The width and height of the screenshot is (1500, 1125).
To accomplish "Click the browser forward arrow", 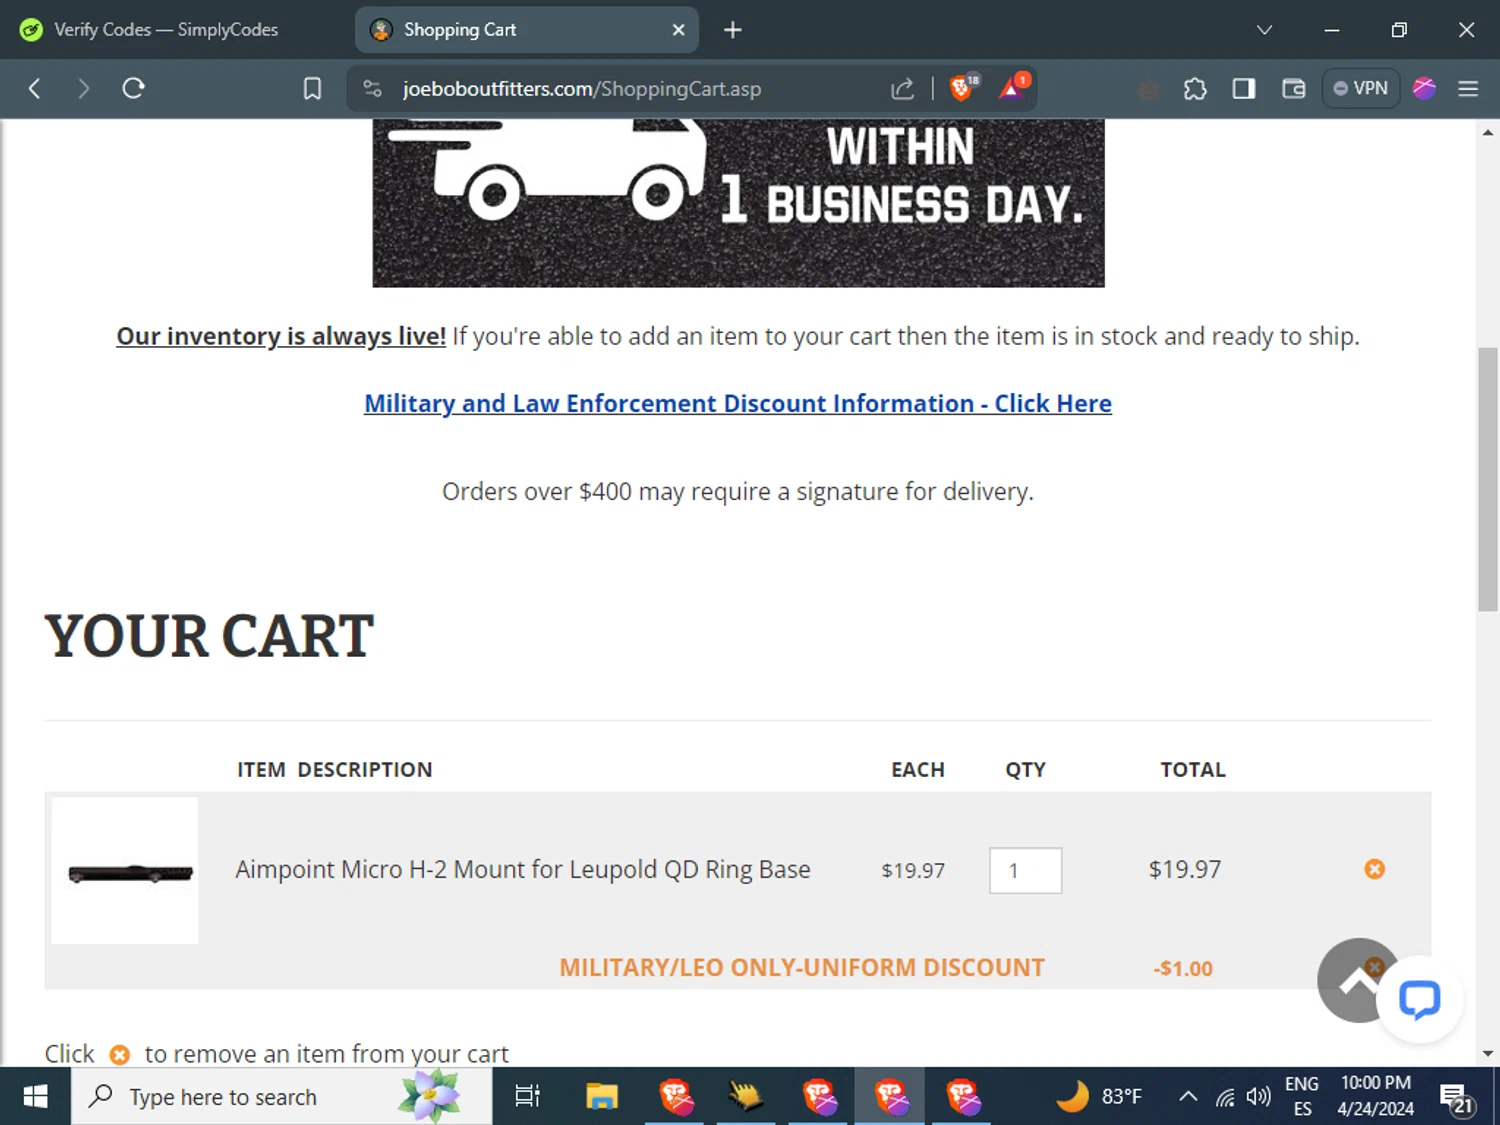I will (83, 89).
